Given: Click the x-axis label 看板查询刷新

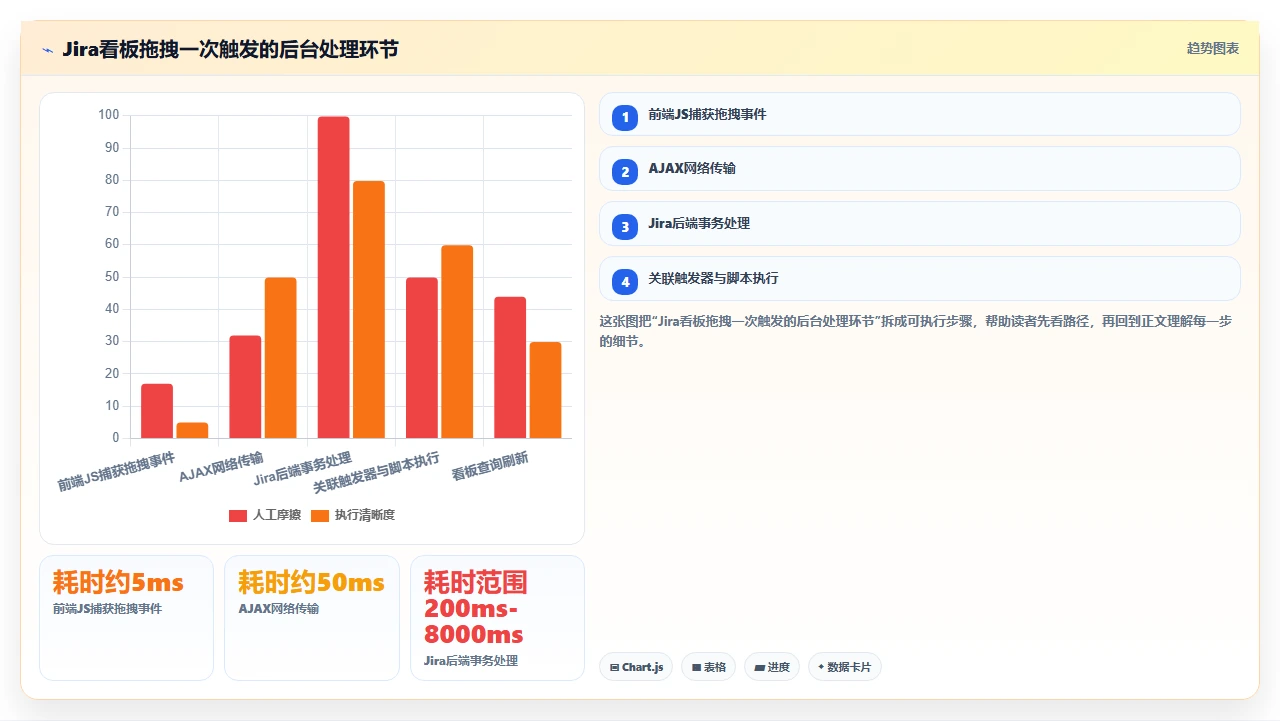Looking at the screenshot, I should [490, 465].
